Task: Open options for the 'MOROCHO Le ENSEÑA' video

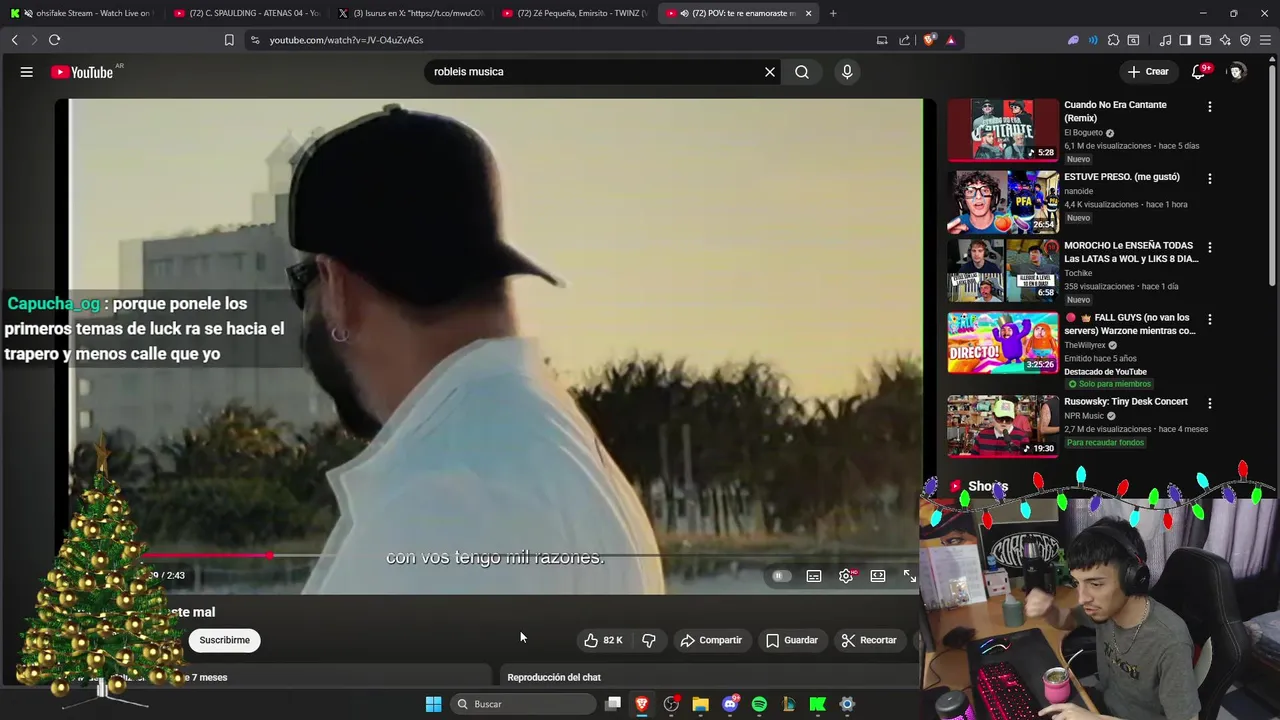Action: 1210,247
